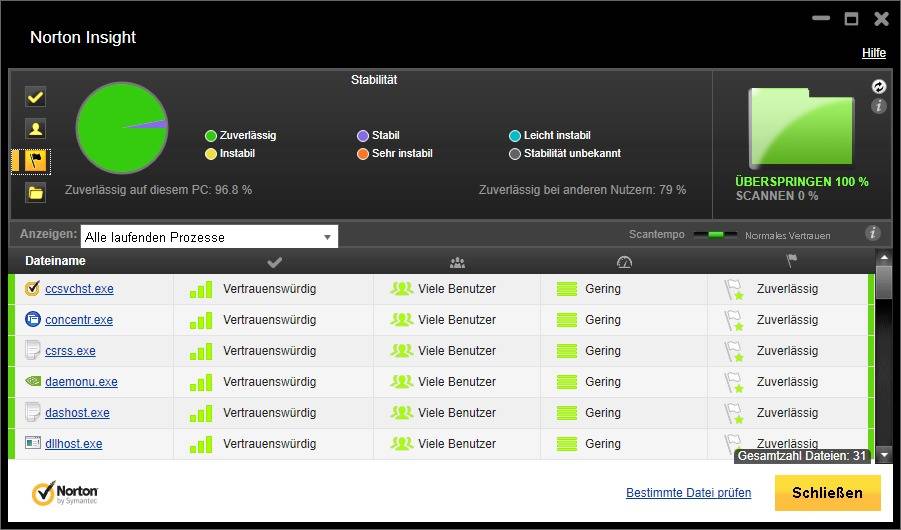Screen dimensions: 901x530
Task: Click the info icon beside Normales Vertrauen
Action: pyautogui.click(x=873, y=234)
